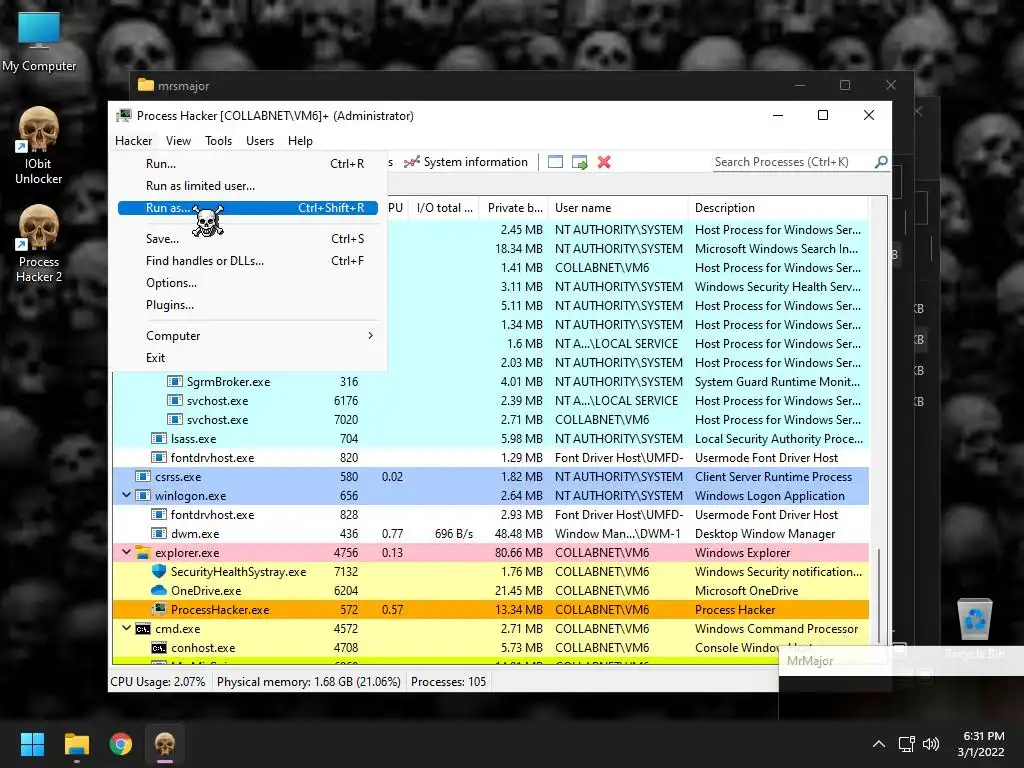This screenshot has width=1024, height=768.
Task: Sort by the User name column header
Action: [x=618, y=208]
